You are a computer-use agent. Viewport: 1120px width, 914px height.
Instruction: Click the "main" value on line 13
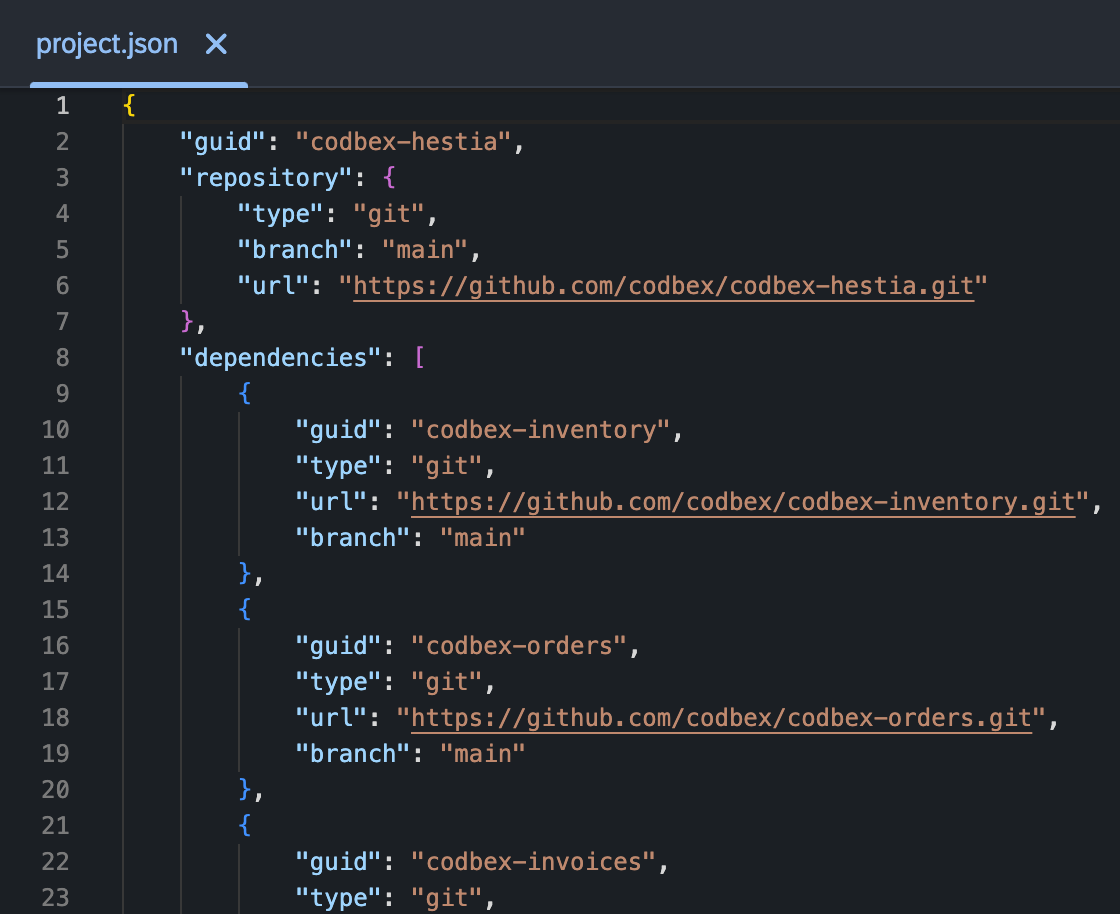[x=483, y=538]
